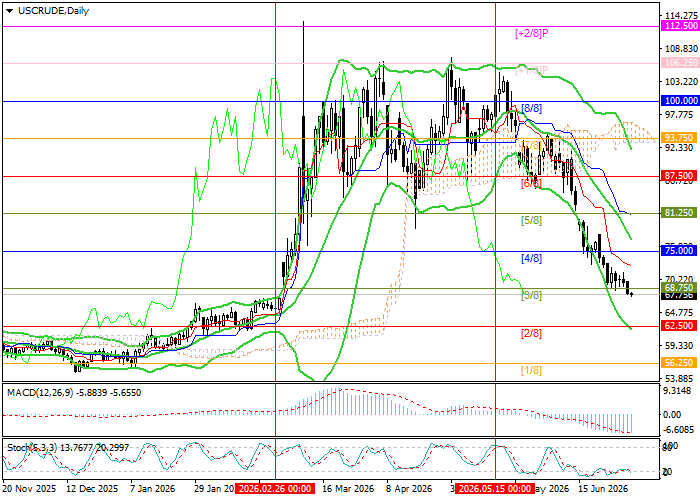Select the red 62.500 price label
700x500 pixels.
(680, 326)
